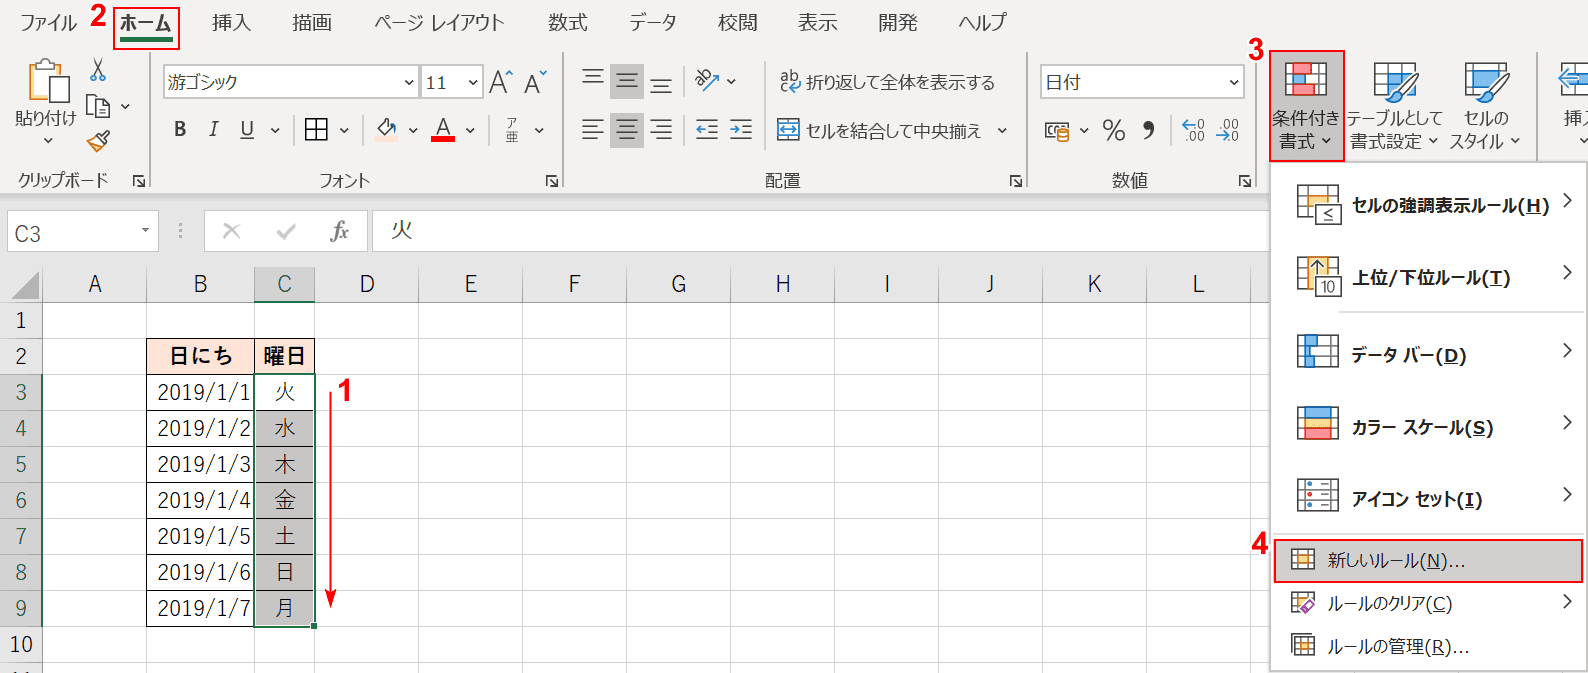1588x673 pixels.
Task: Click the text orientation icon
Action: [x=707, y=81]
